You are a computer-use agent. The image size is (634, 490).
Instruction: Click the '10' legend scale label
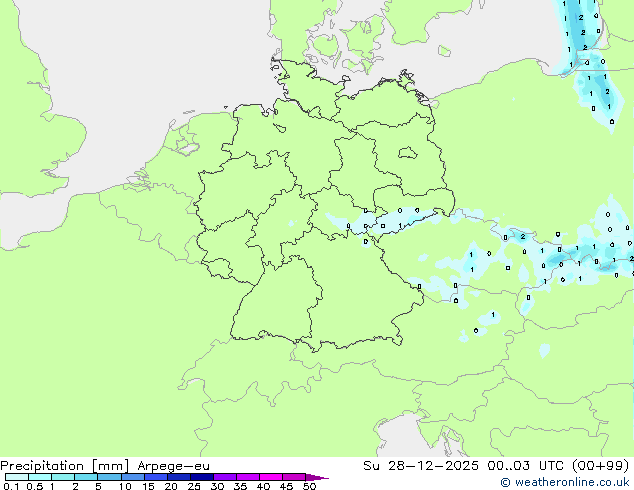click(x=125, y=486)
